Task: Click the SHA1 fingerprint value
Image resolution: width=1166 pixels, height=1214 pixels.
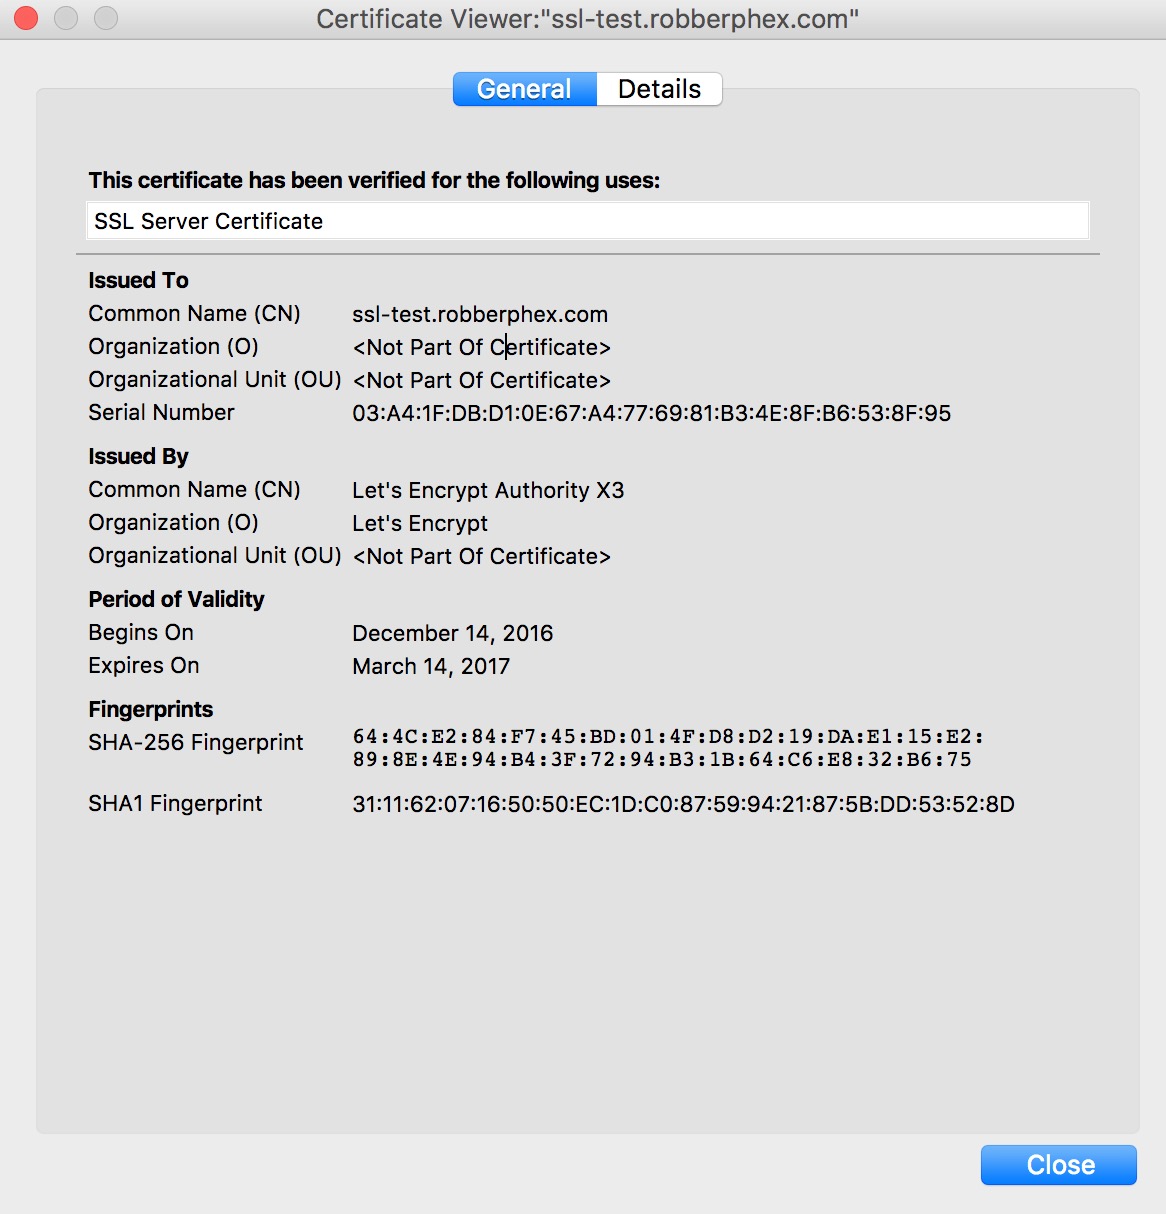Action: [x=683, y=804]
